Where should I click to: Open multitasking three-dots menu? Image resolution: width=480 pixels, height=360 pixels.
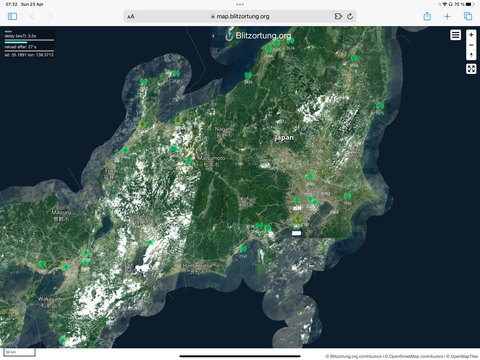(240, 4)
